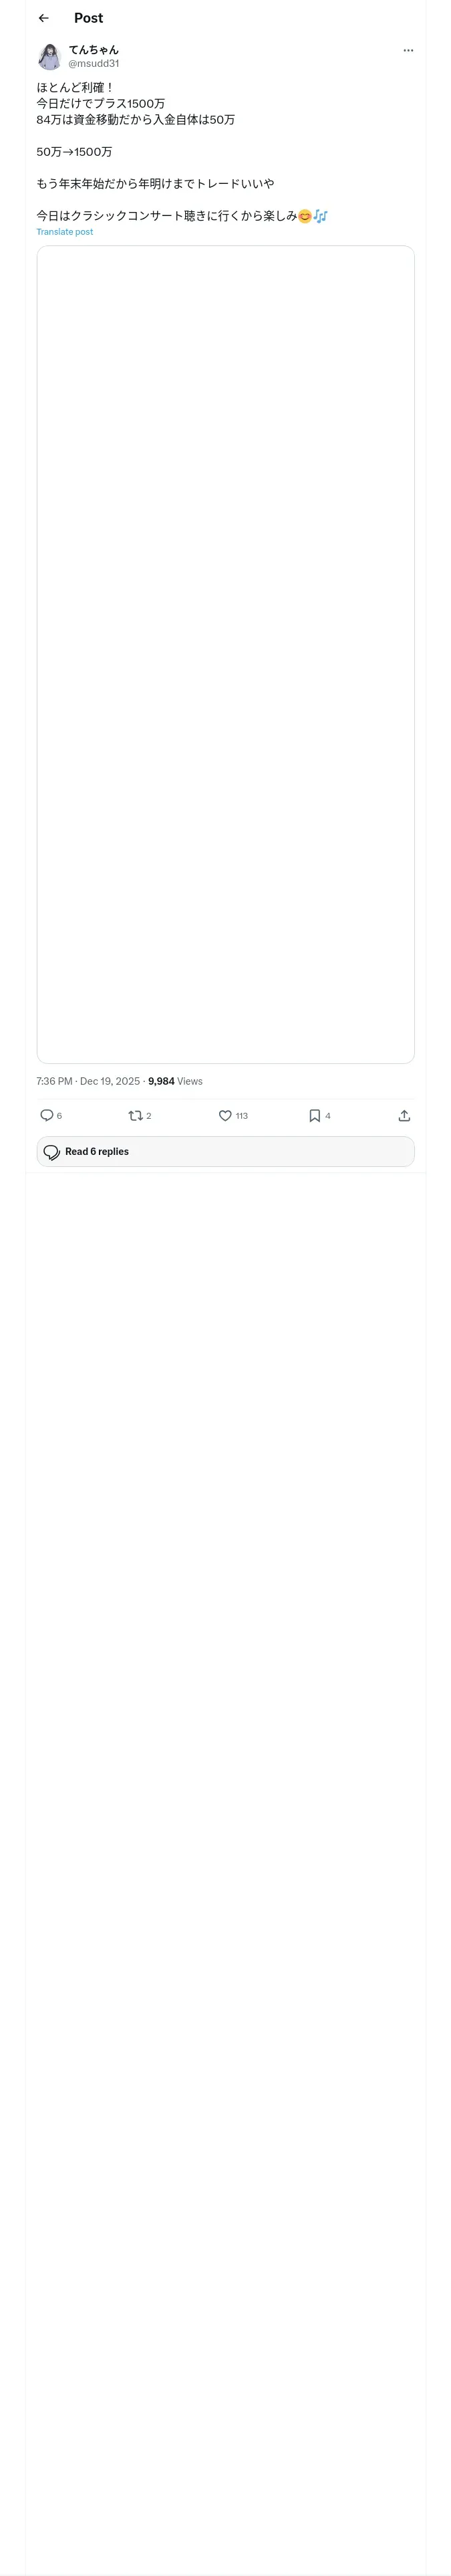The height and width of the screenshot is (2576, 451).
Task: Click the 113 likes count
Action: pos(242,1116)
